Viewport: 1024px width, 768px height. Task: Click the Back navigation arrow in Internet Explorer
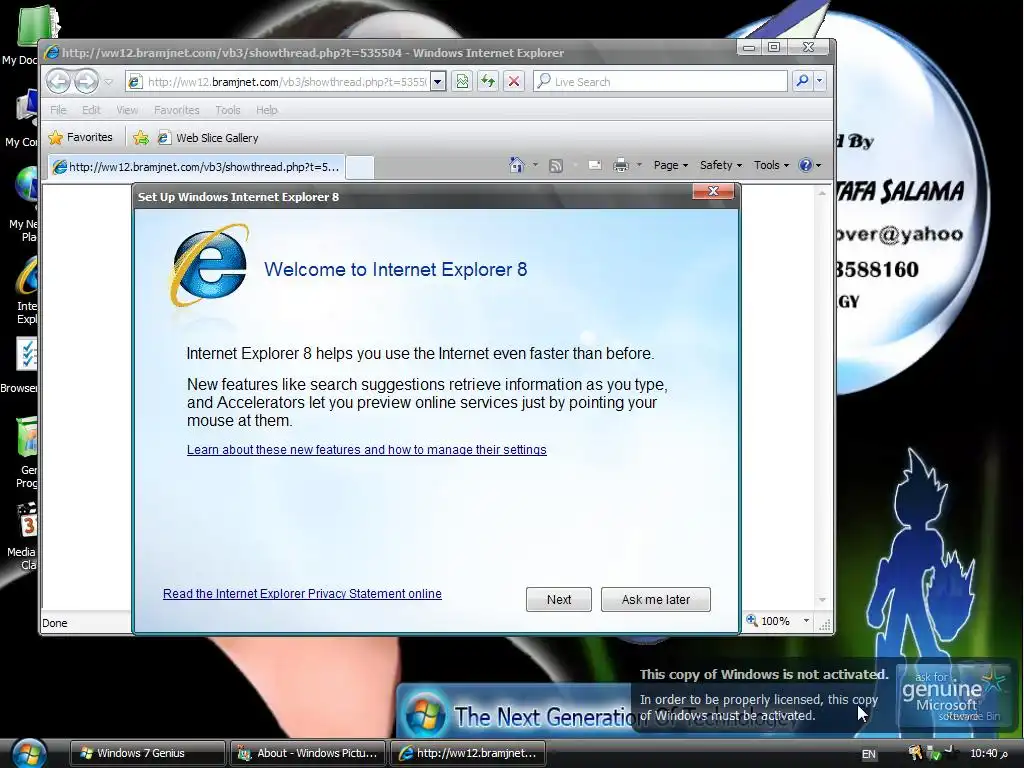coord(59,82)
